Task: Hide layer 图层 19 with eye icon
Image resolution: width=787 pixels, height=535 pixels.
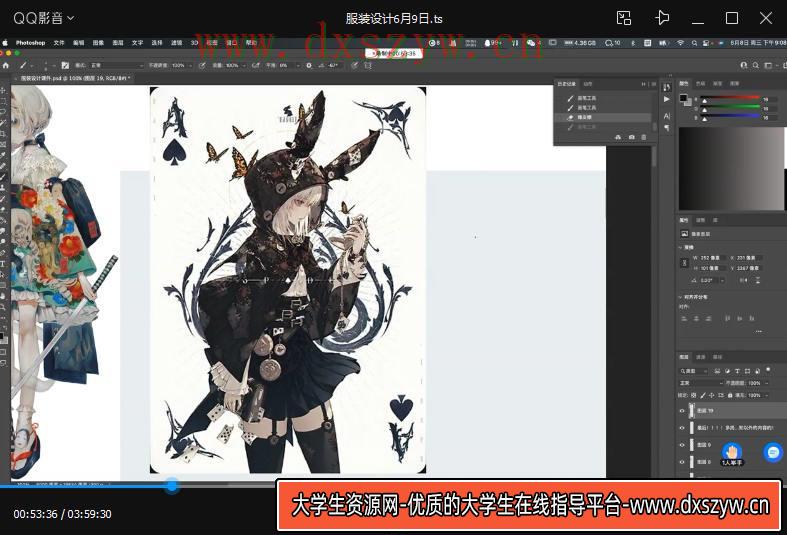Action: pyautogui.click(x=682, y=411)
